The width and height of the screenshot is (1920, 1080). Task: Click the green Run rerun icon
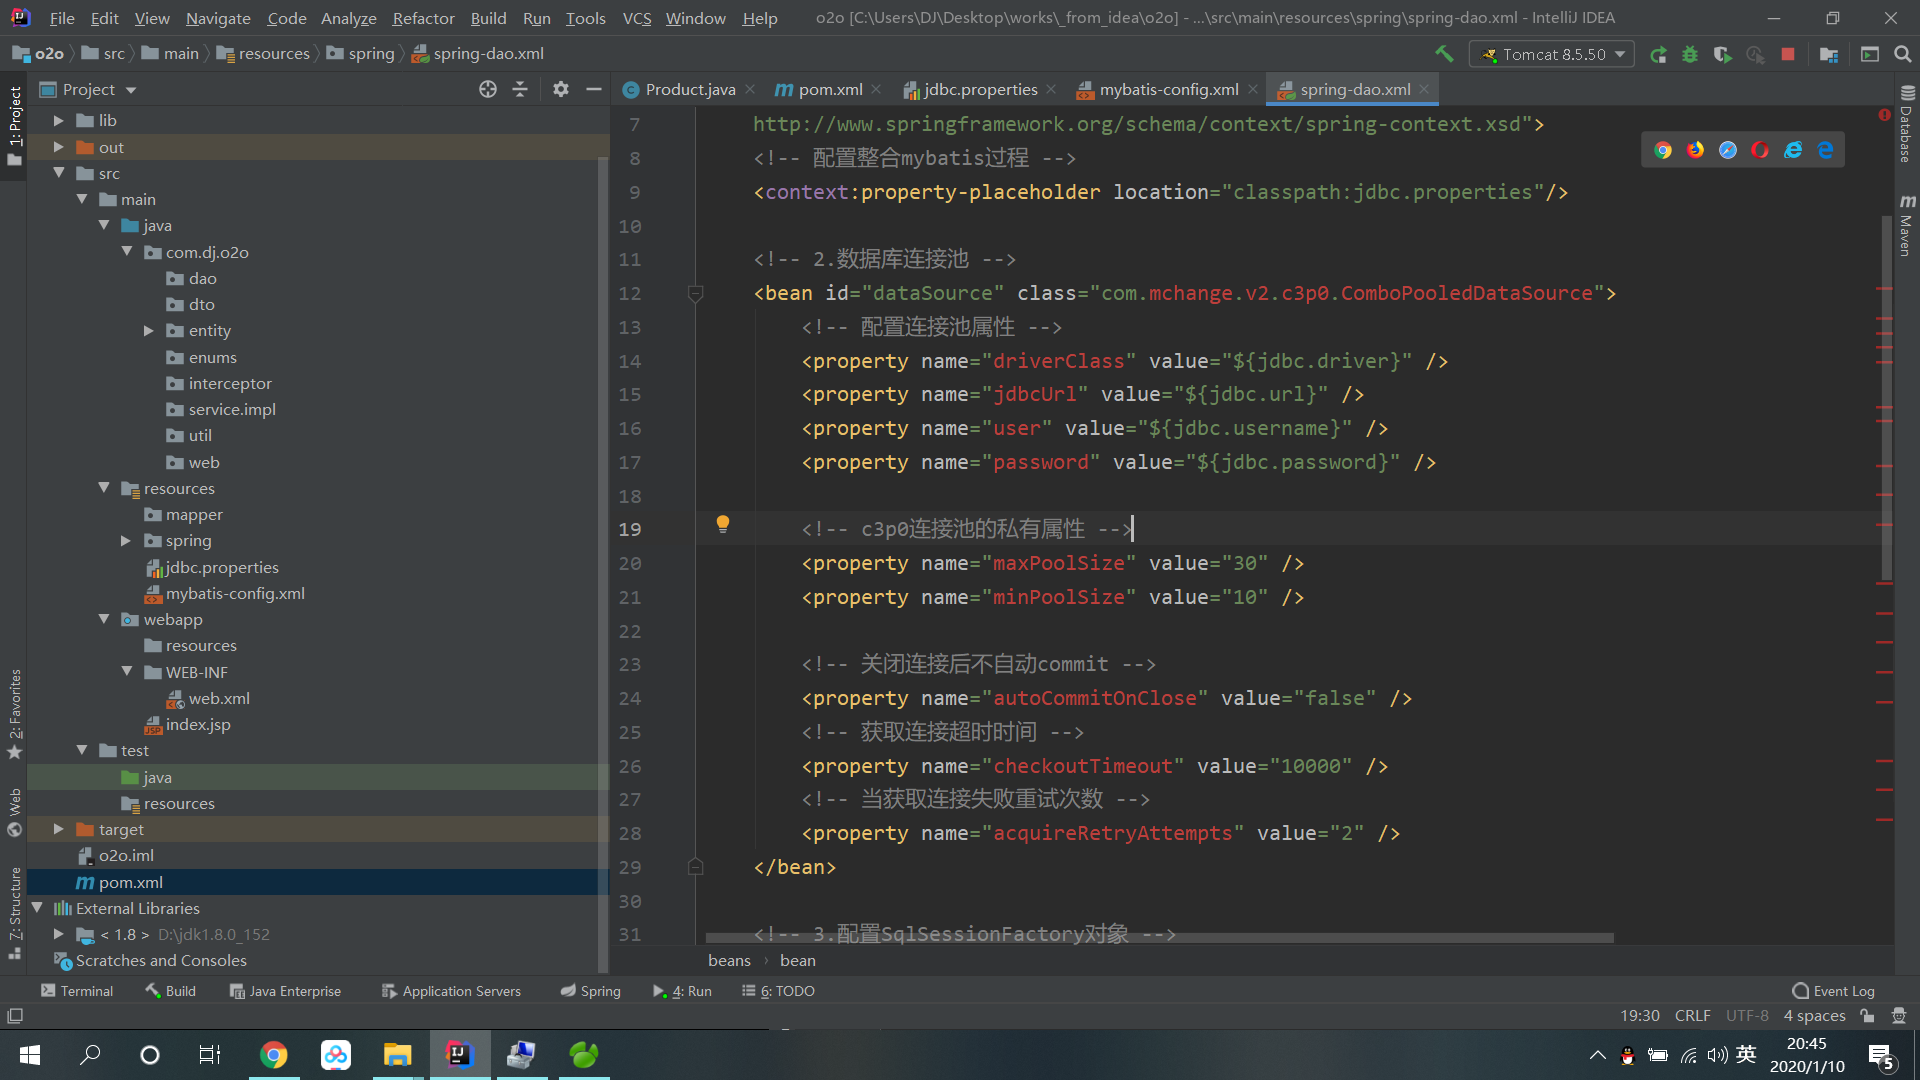[x=1658, y=55]
